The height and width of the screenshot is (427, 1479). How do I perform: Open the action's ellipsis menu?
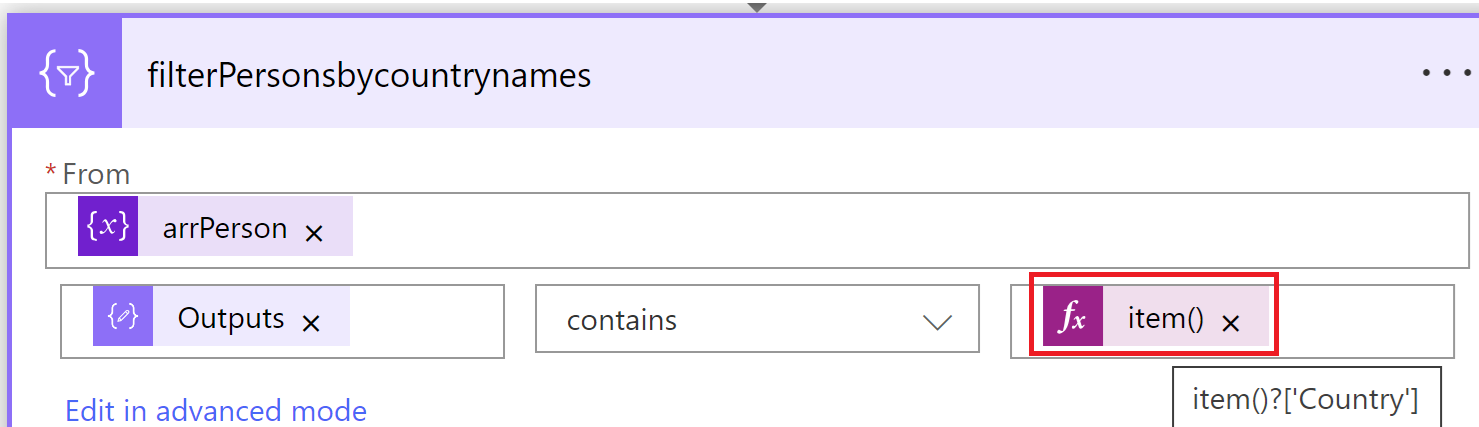click(1446, 75)
